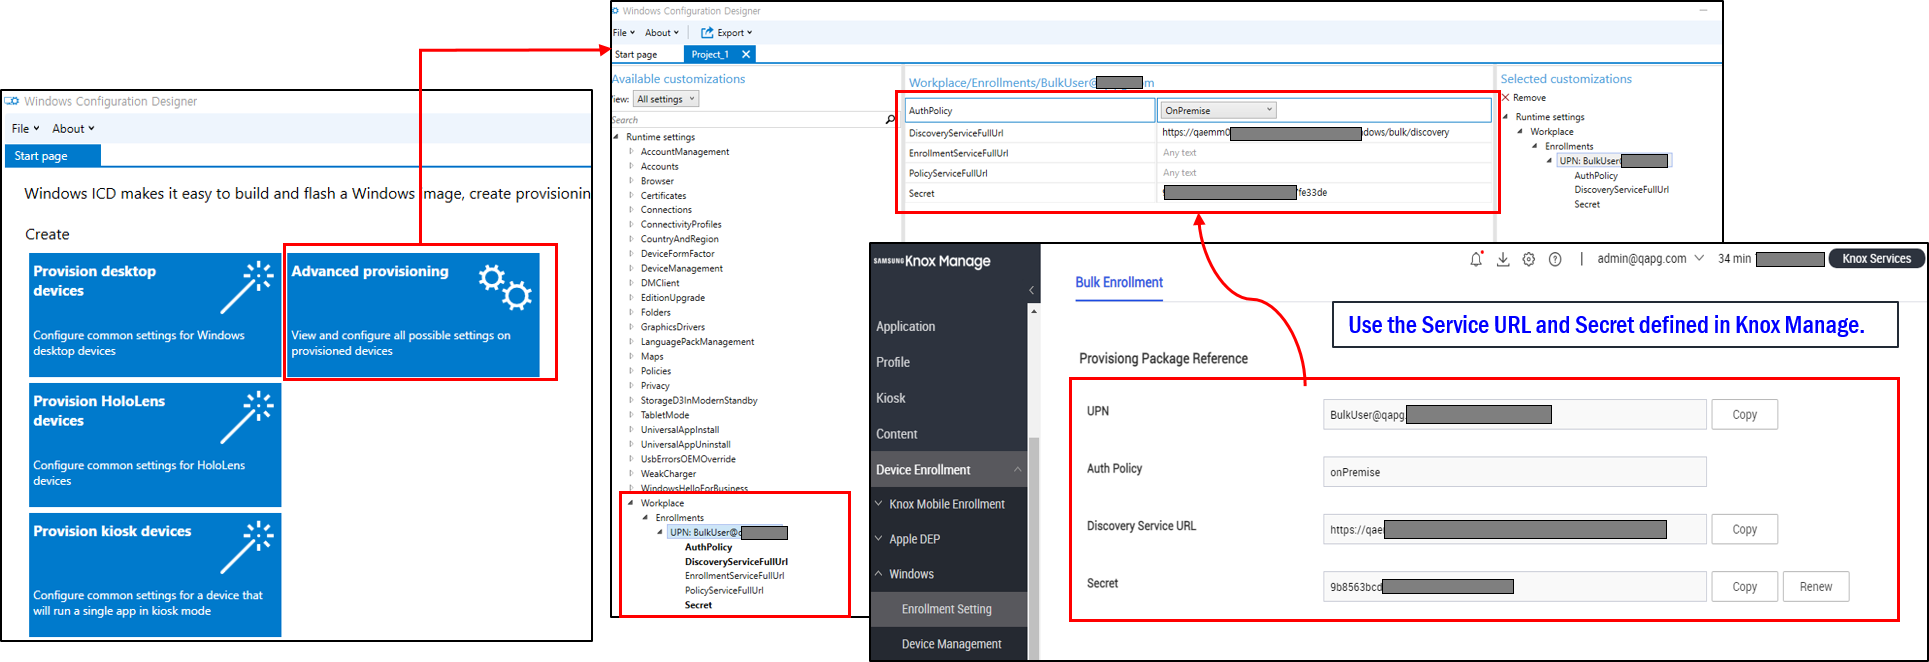Screen dimensions: 1929x662
Task: Click Remove in Selected customizations
Action: click(x=1523, y=98)
